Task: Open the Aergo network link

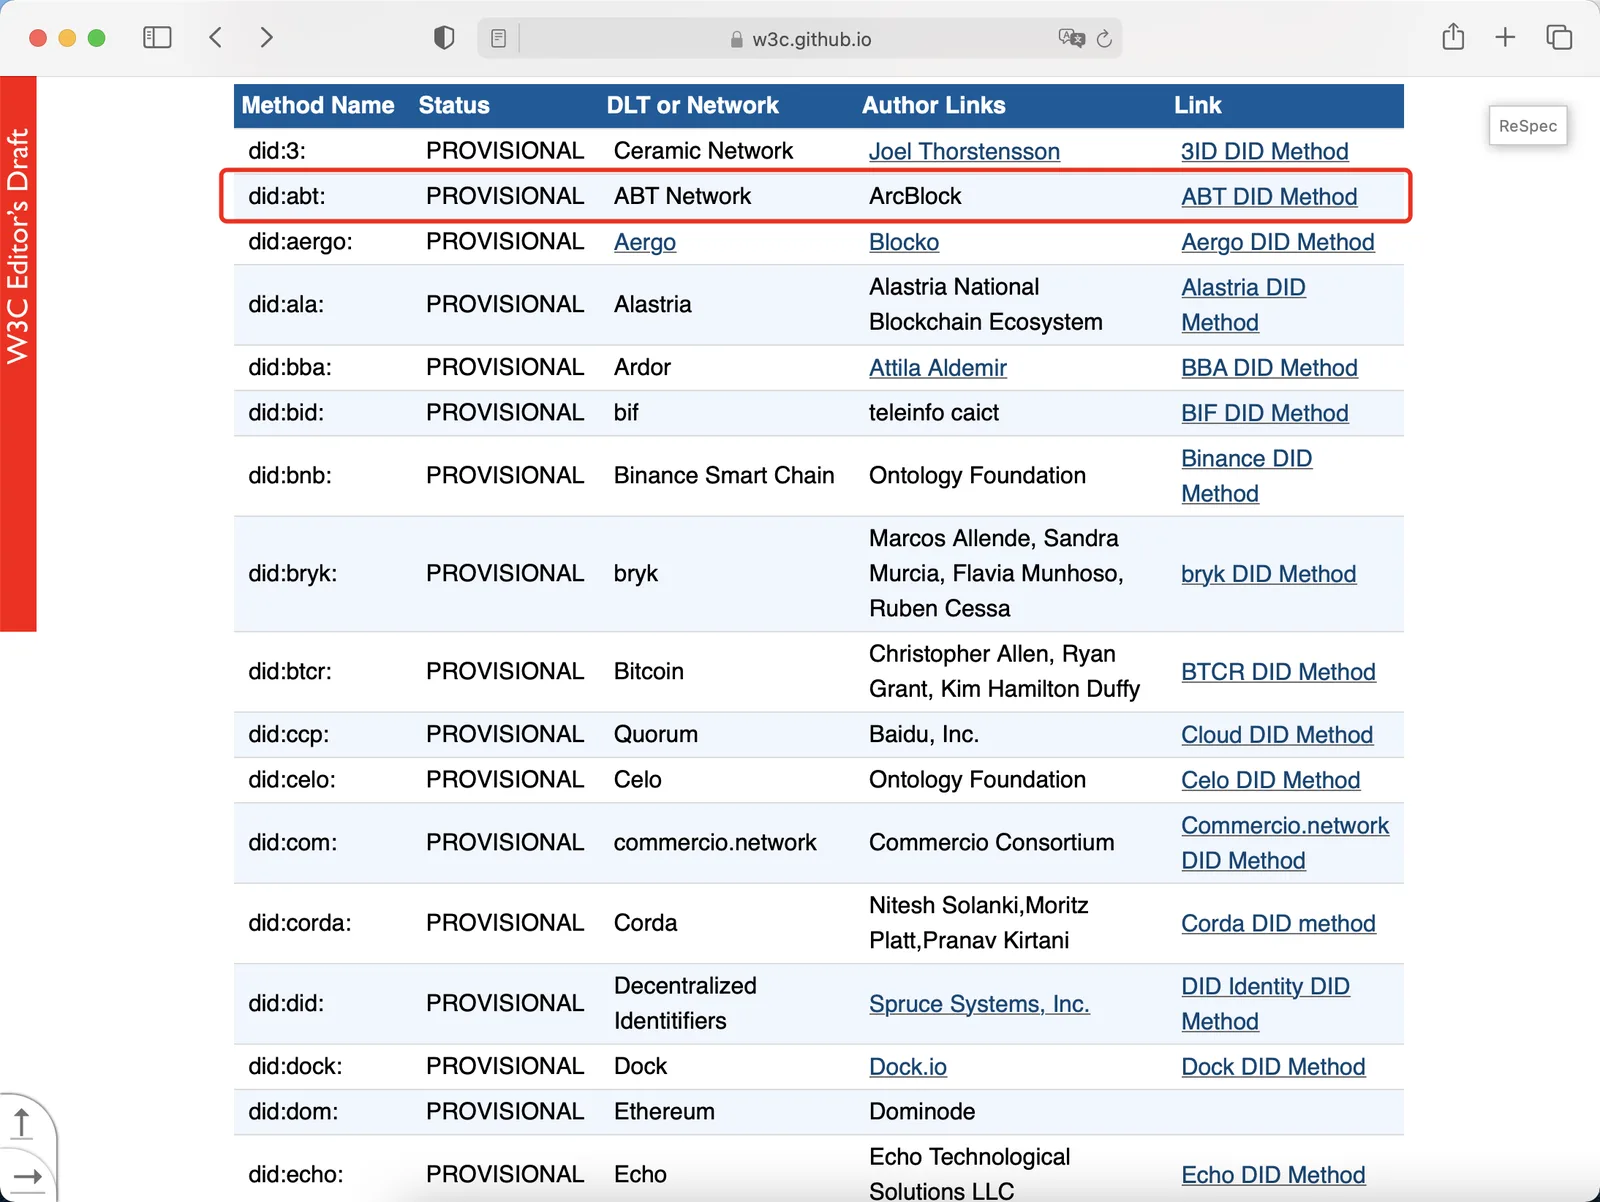Action: click(x=645, y=242)
